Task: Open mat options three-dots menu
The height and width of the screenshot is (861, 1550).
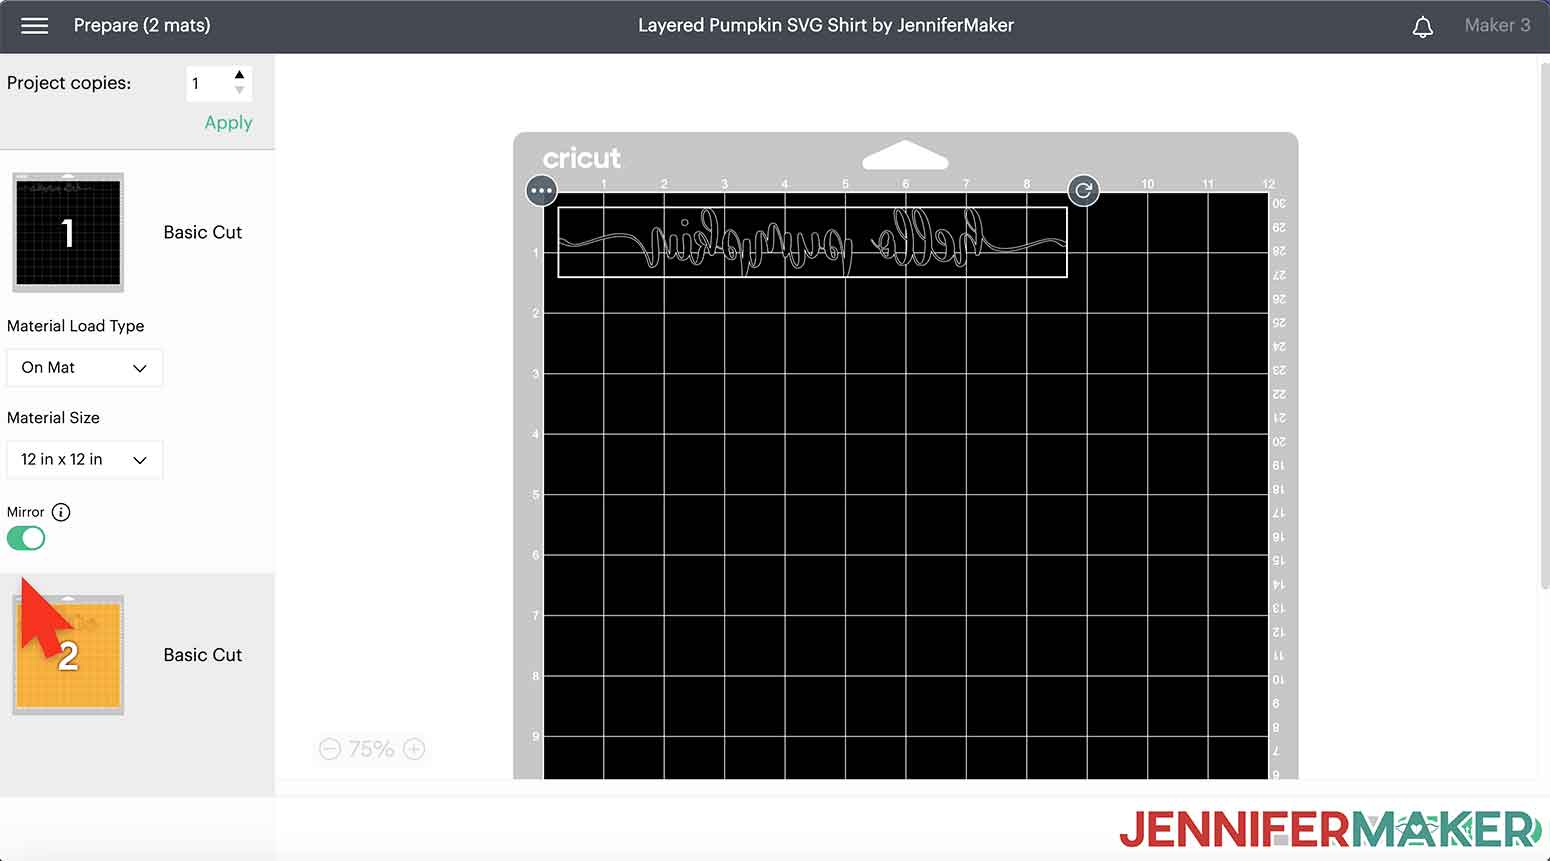Action: tap(541, 190)
